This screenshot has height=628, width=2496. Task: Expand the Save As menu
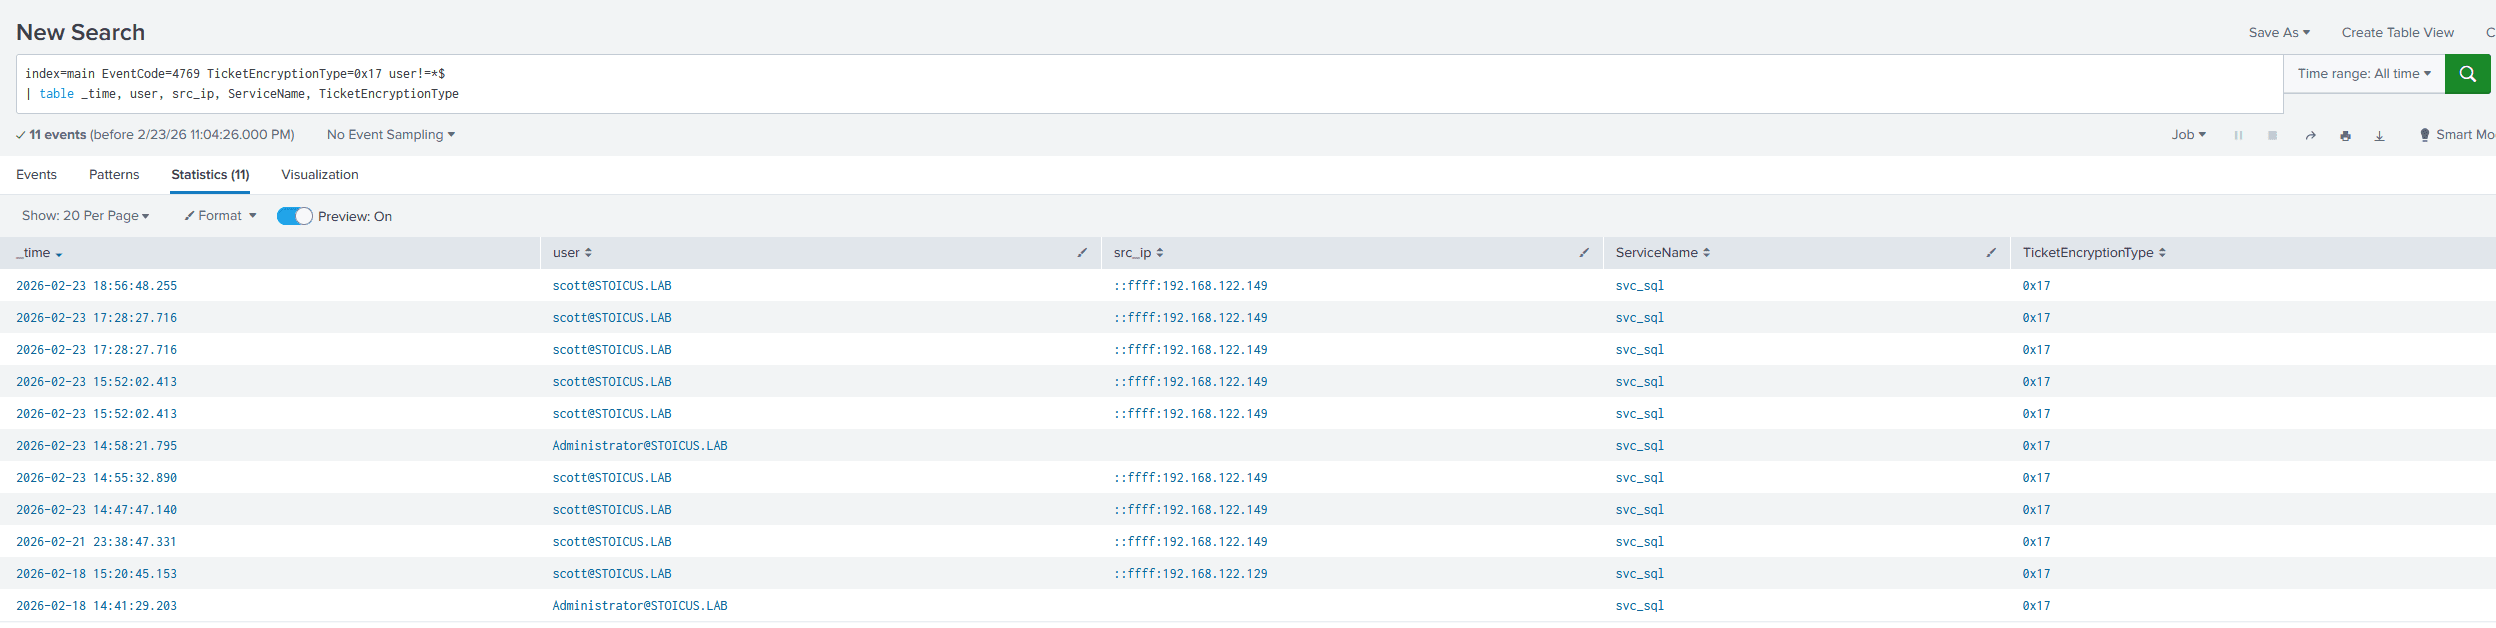point(2279,33)
